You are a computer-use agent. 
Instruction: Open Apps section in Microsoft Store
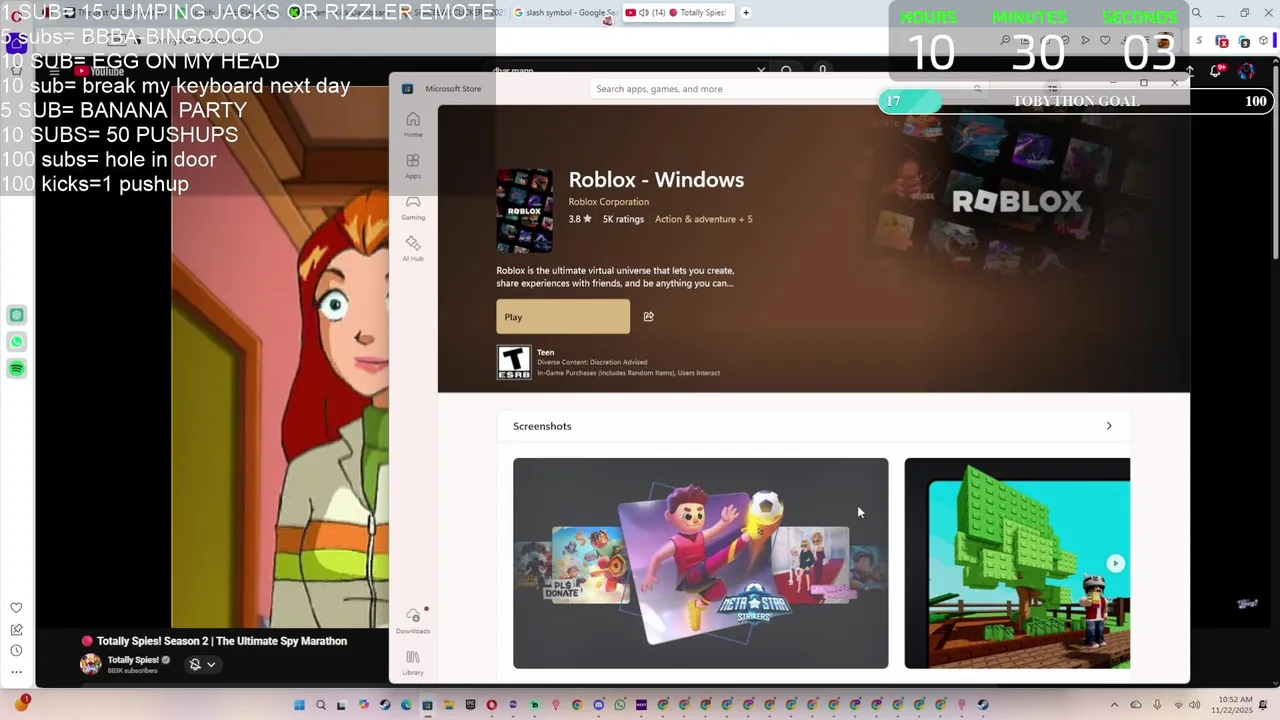pos(413,166)
